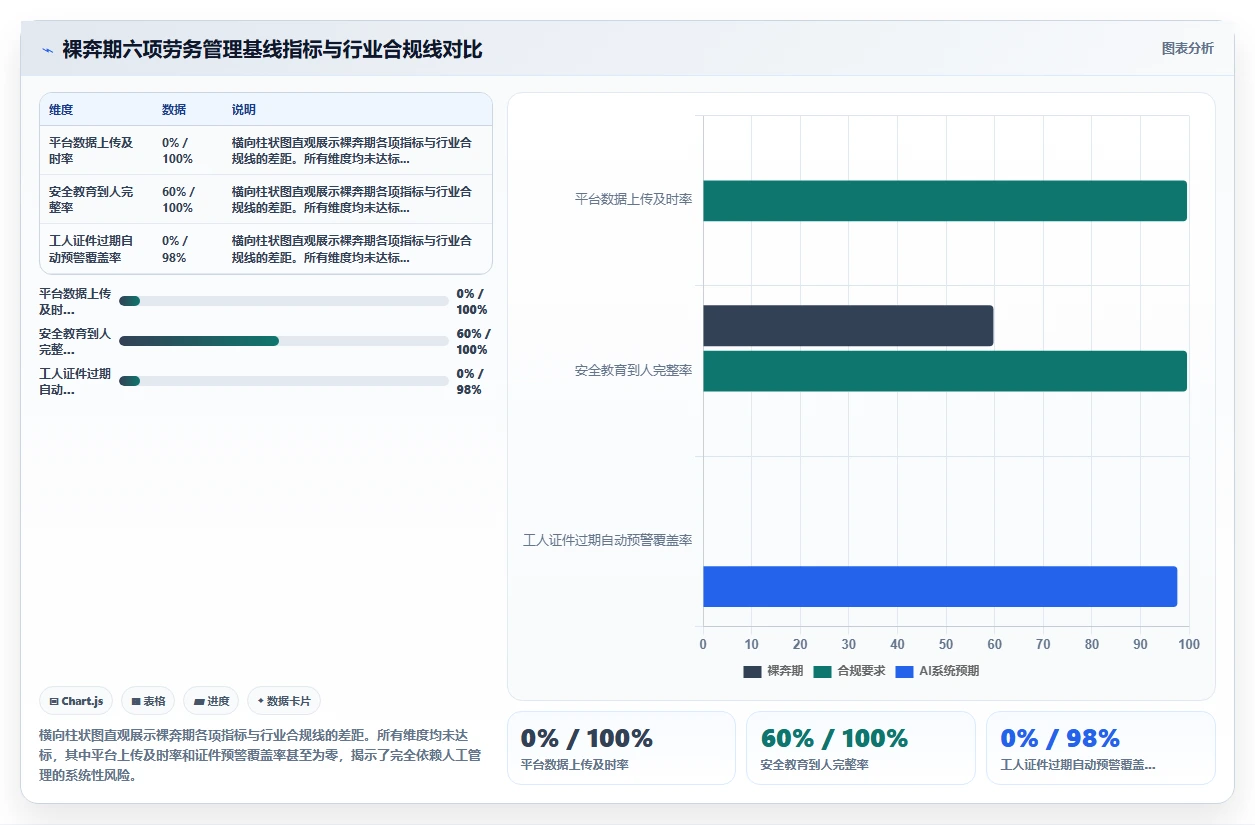Click x-axis tick label 100

(x=1188, y=644)
